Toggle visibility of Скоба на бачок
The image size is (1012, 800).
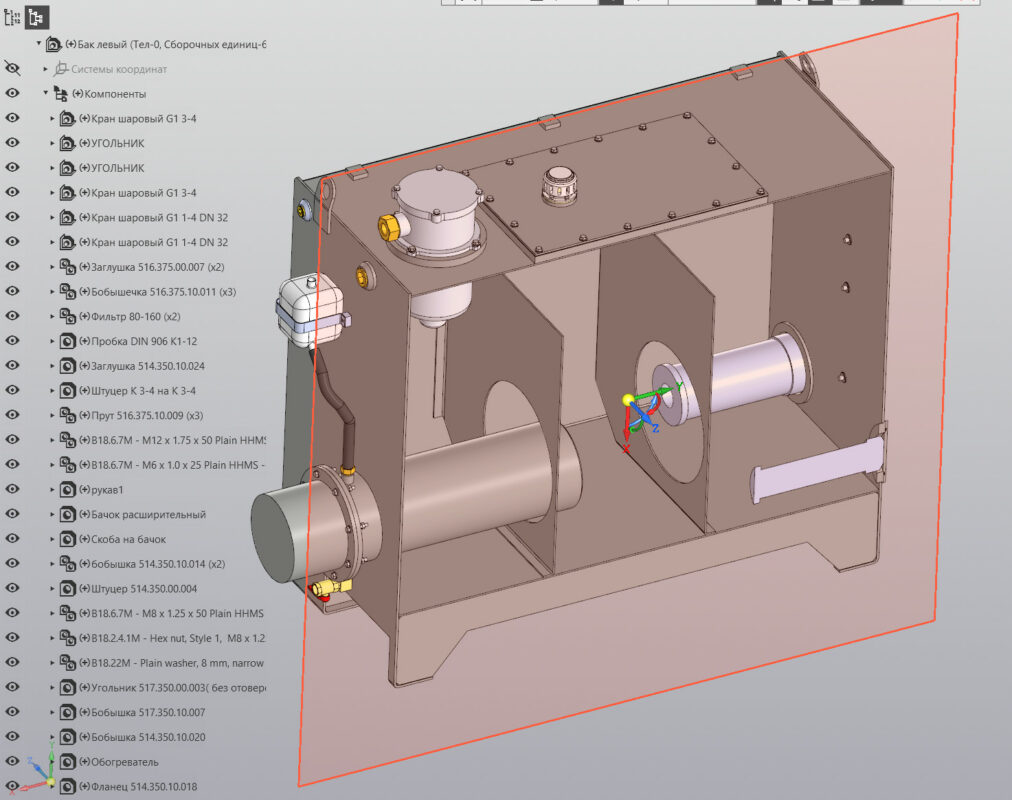(x=12, y=539)
